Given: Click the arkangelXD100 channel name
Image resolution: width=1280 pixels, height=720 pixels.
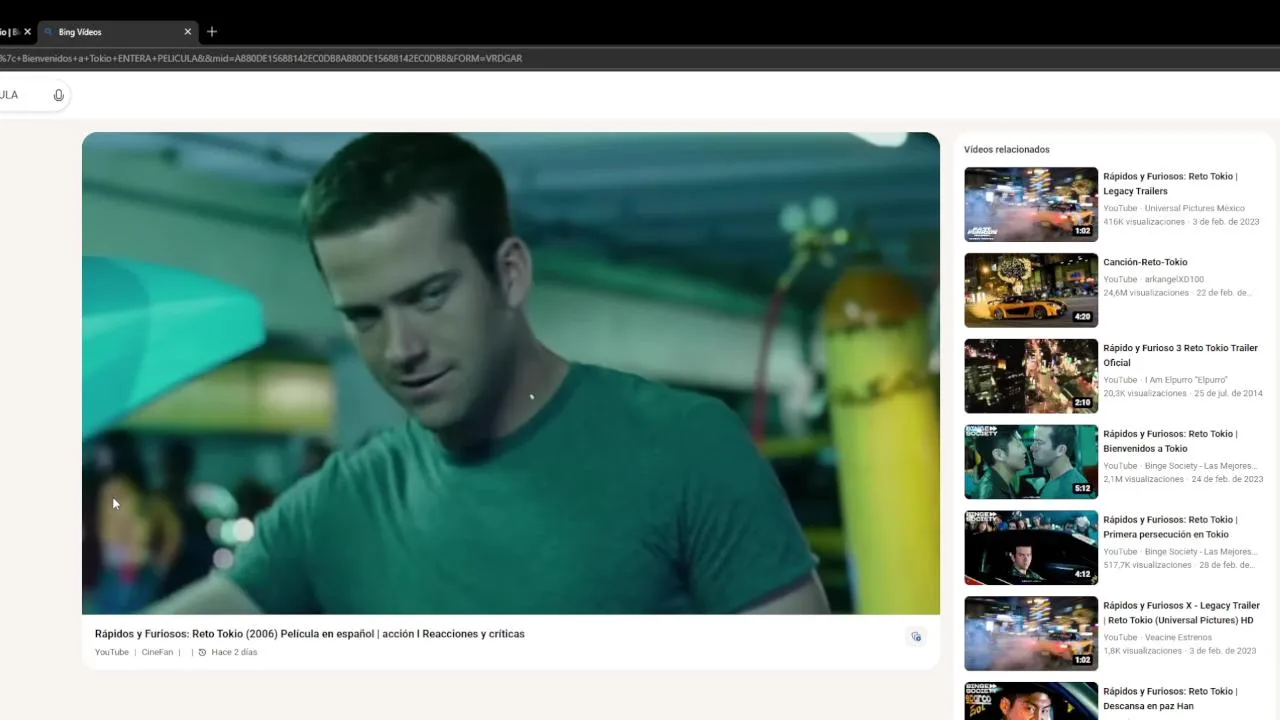Looking at the screenshot, I should pos(1175,280).
